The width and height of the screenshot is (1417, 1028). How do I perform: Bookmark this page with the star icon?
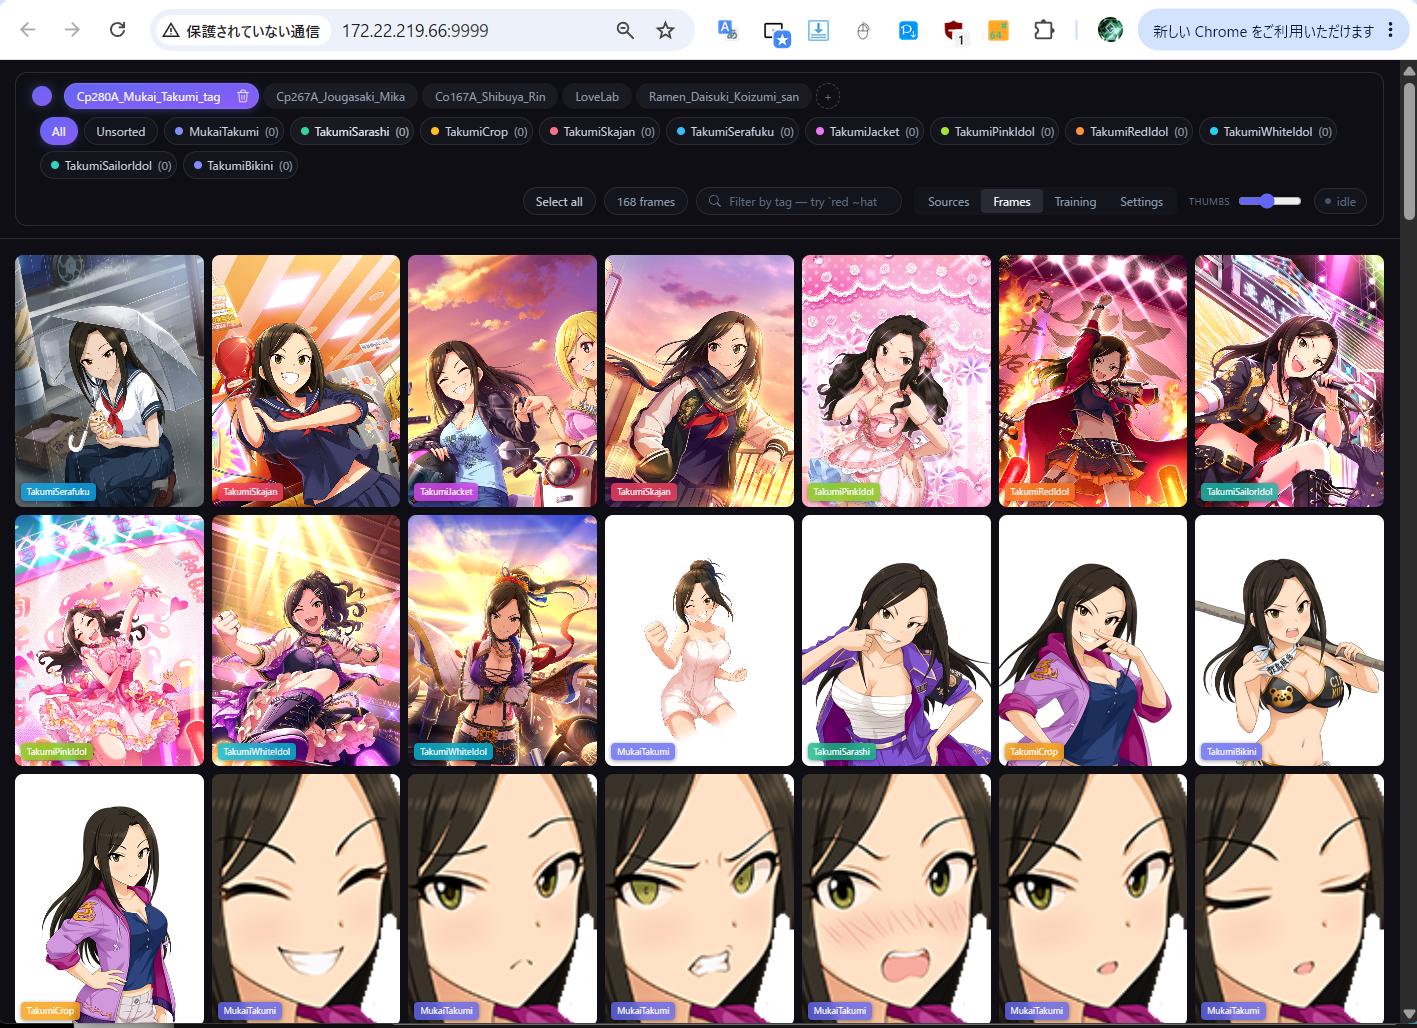(666, 31)
